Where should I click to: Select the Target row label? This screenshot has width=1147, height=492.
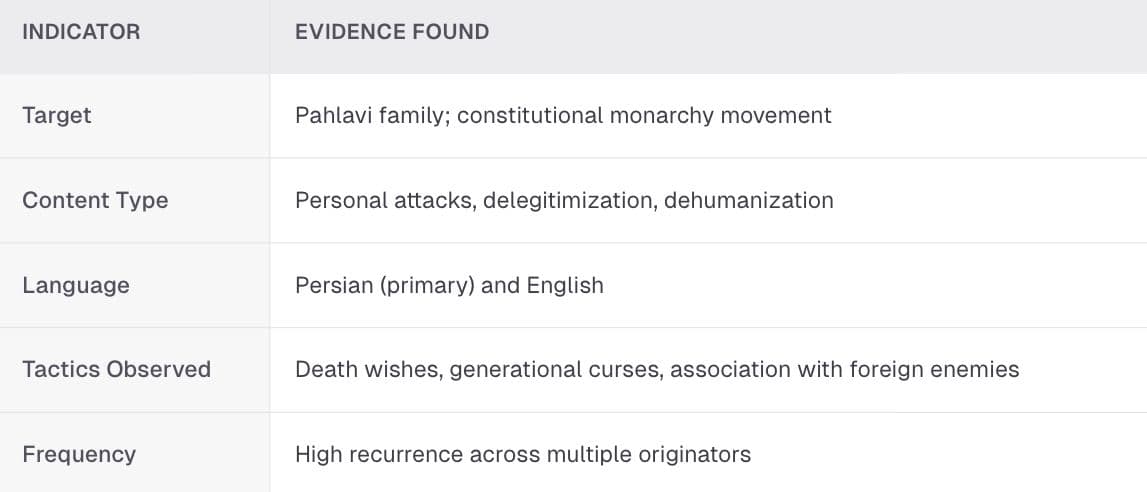tap(57, 116)
